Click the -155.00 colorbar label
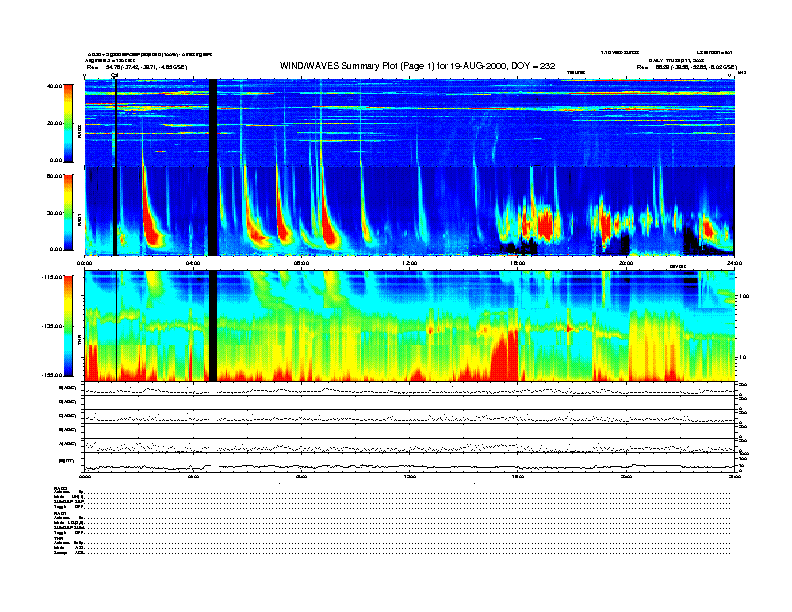This screenshot has width=792, height=612. tap(53, 375)
